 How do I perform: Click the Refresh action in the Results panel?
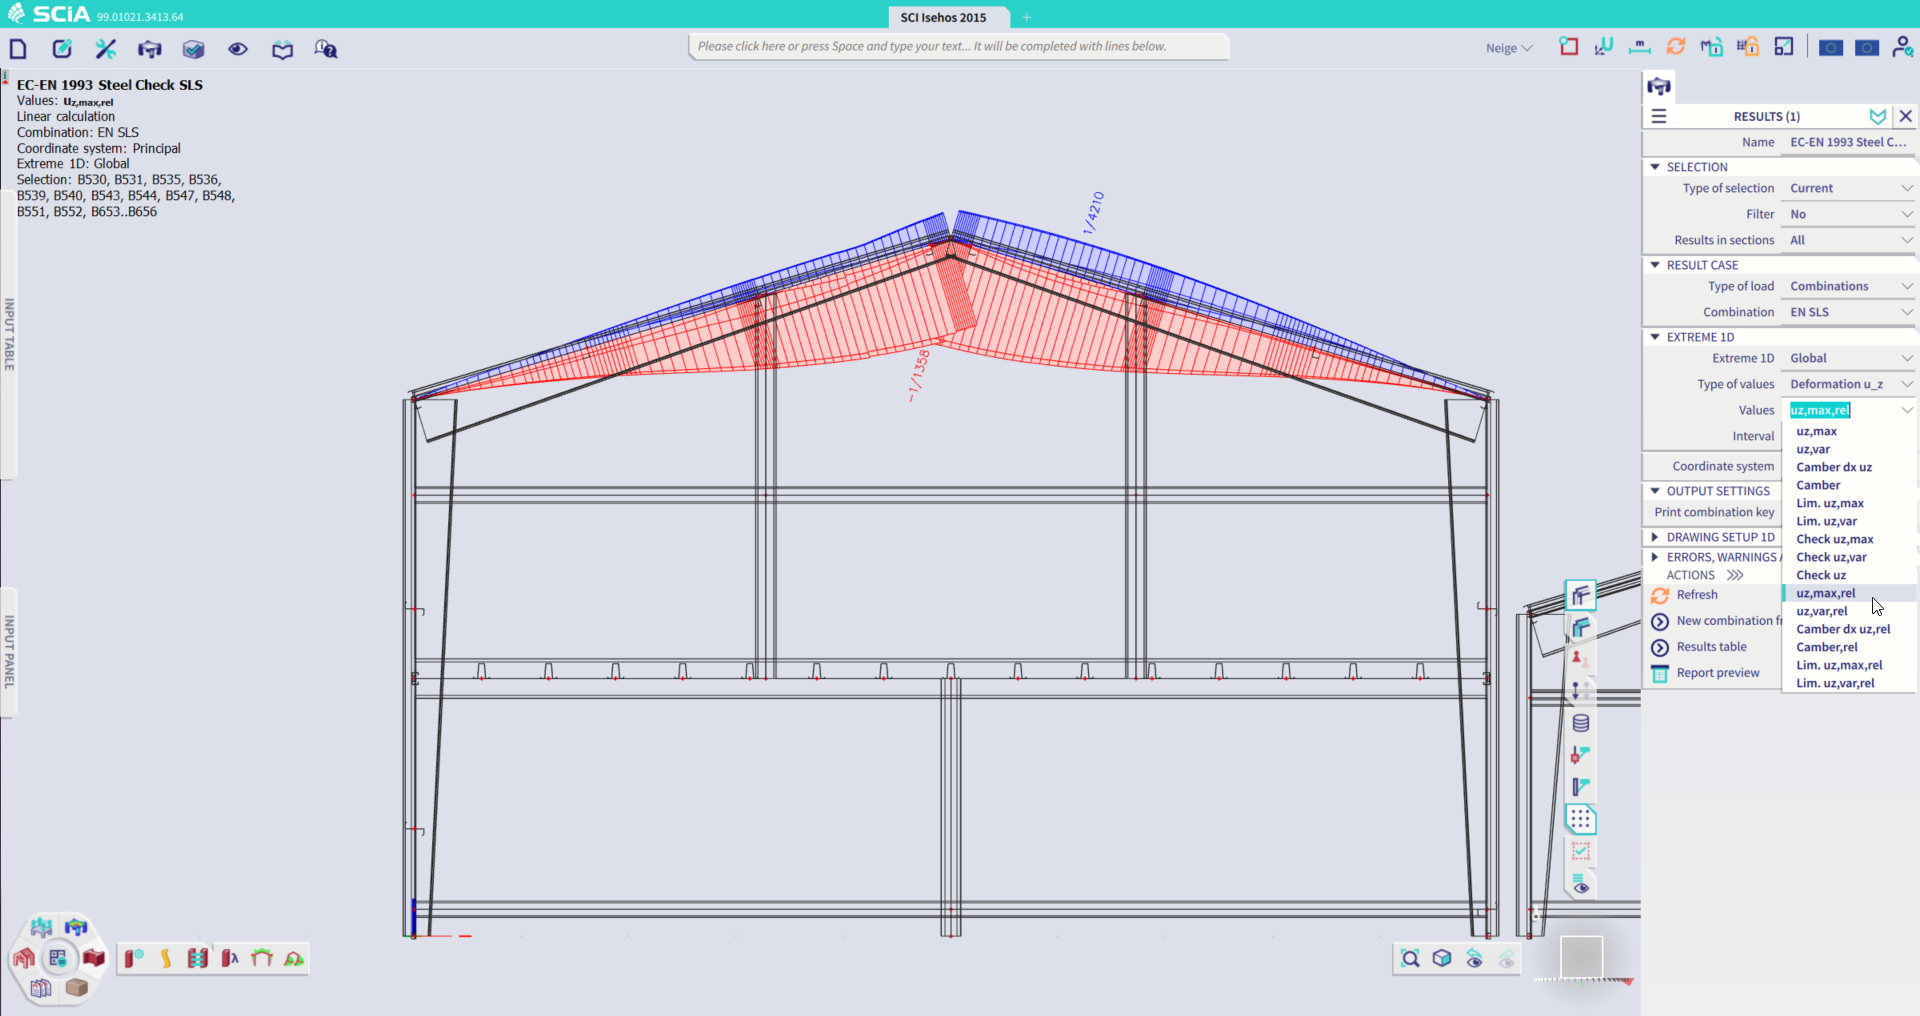click(1697, 594)
